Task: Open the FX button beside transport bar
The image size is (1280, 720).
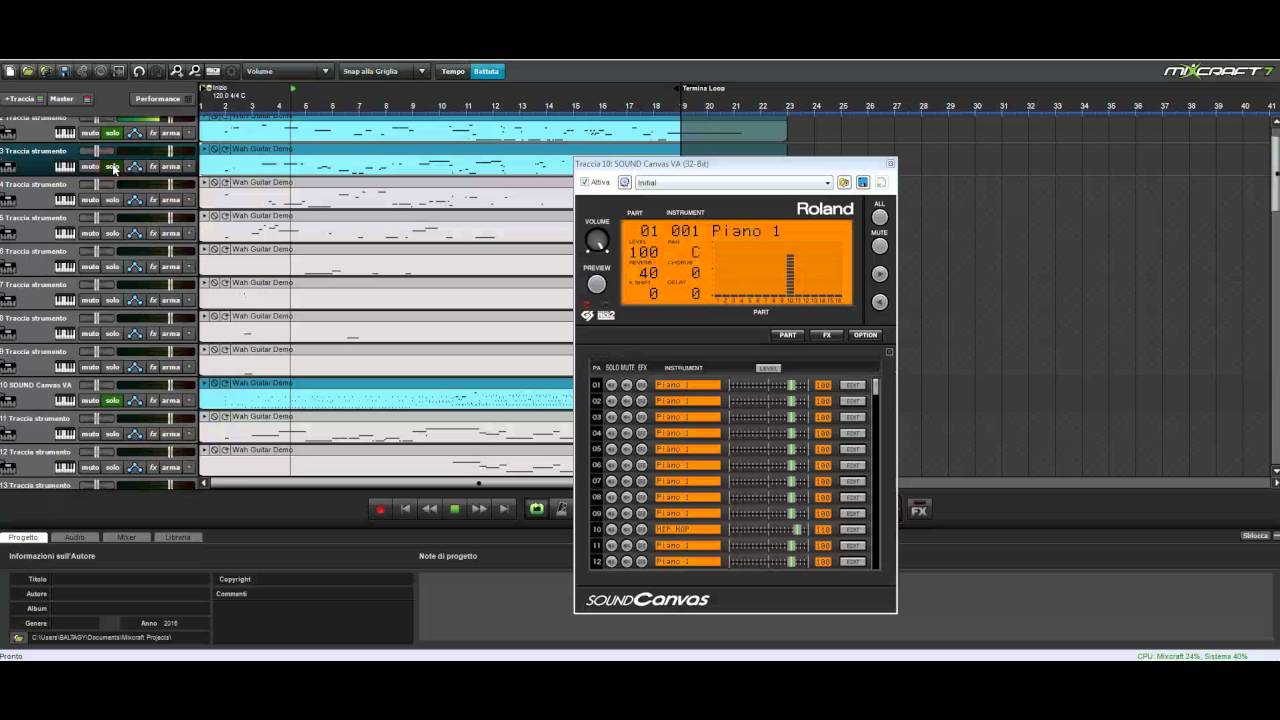Action: [x=919, y=510]
